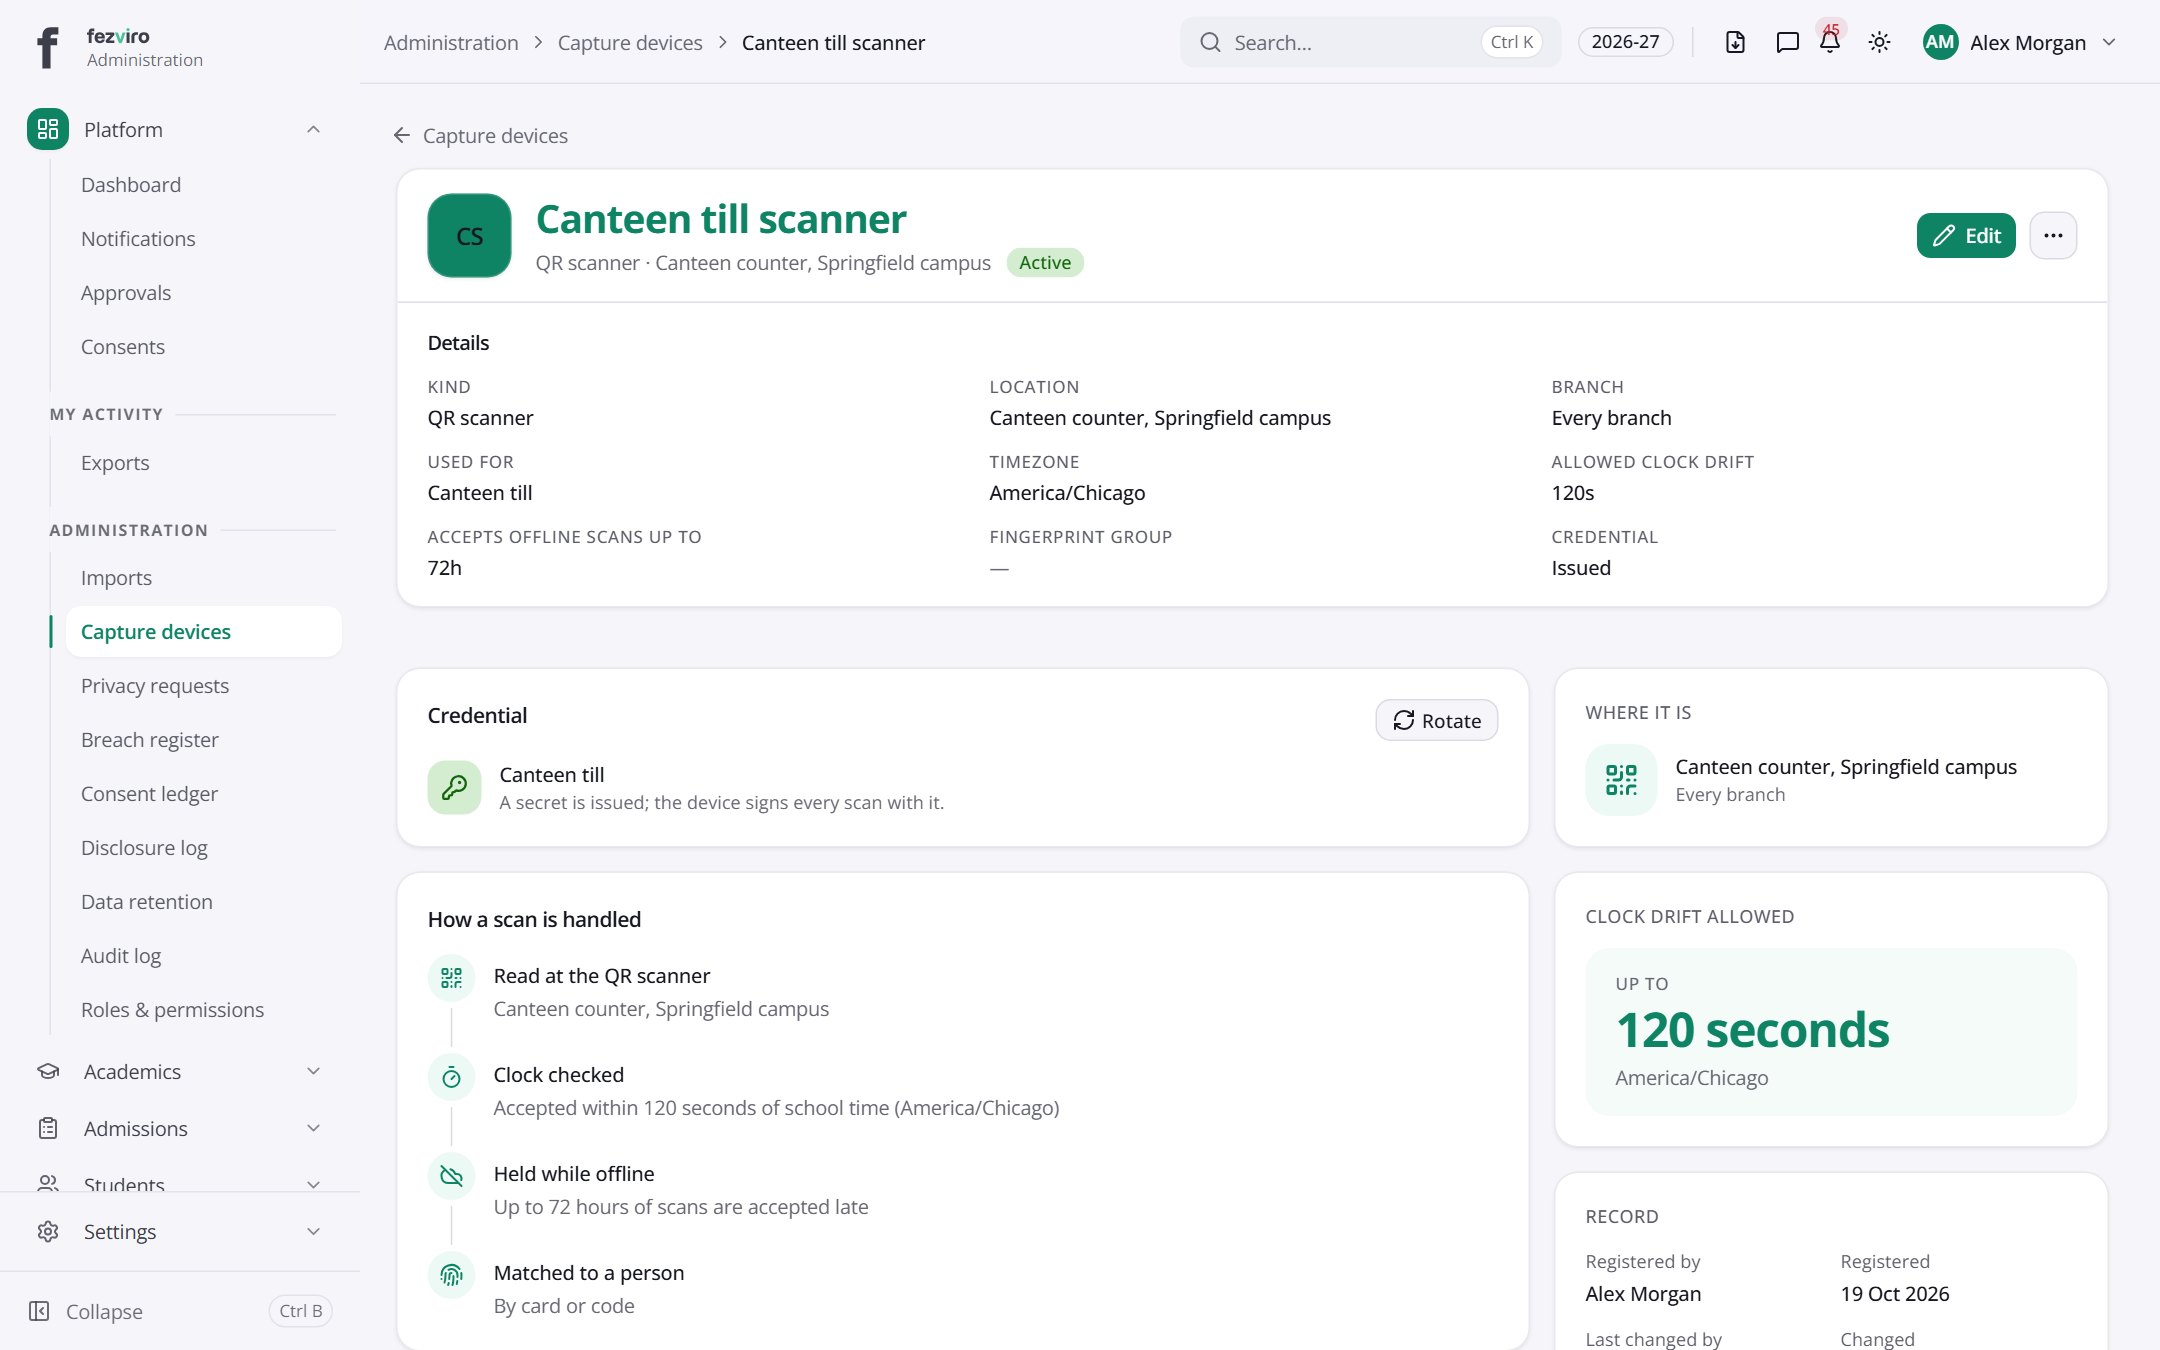Click the offline cloud icon for Held while offline
2160x1350 pixels.
451,1176
